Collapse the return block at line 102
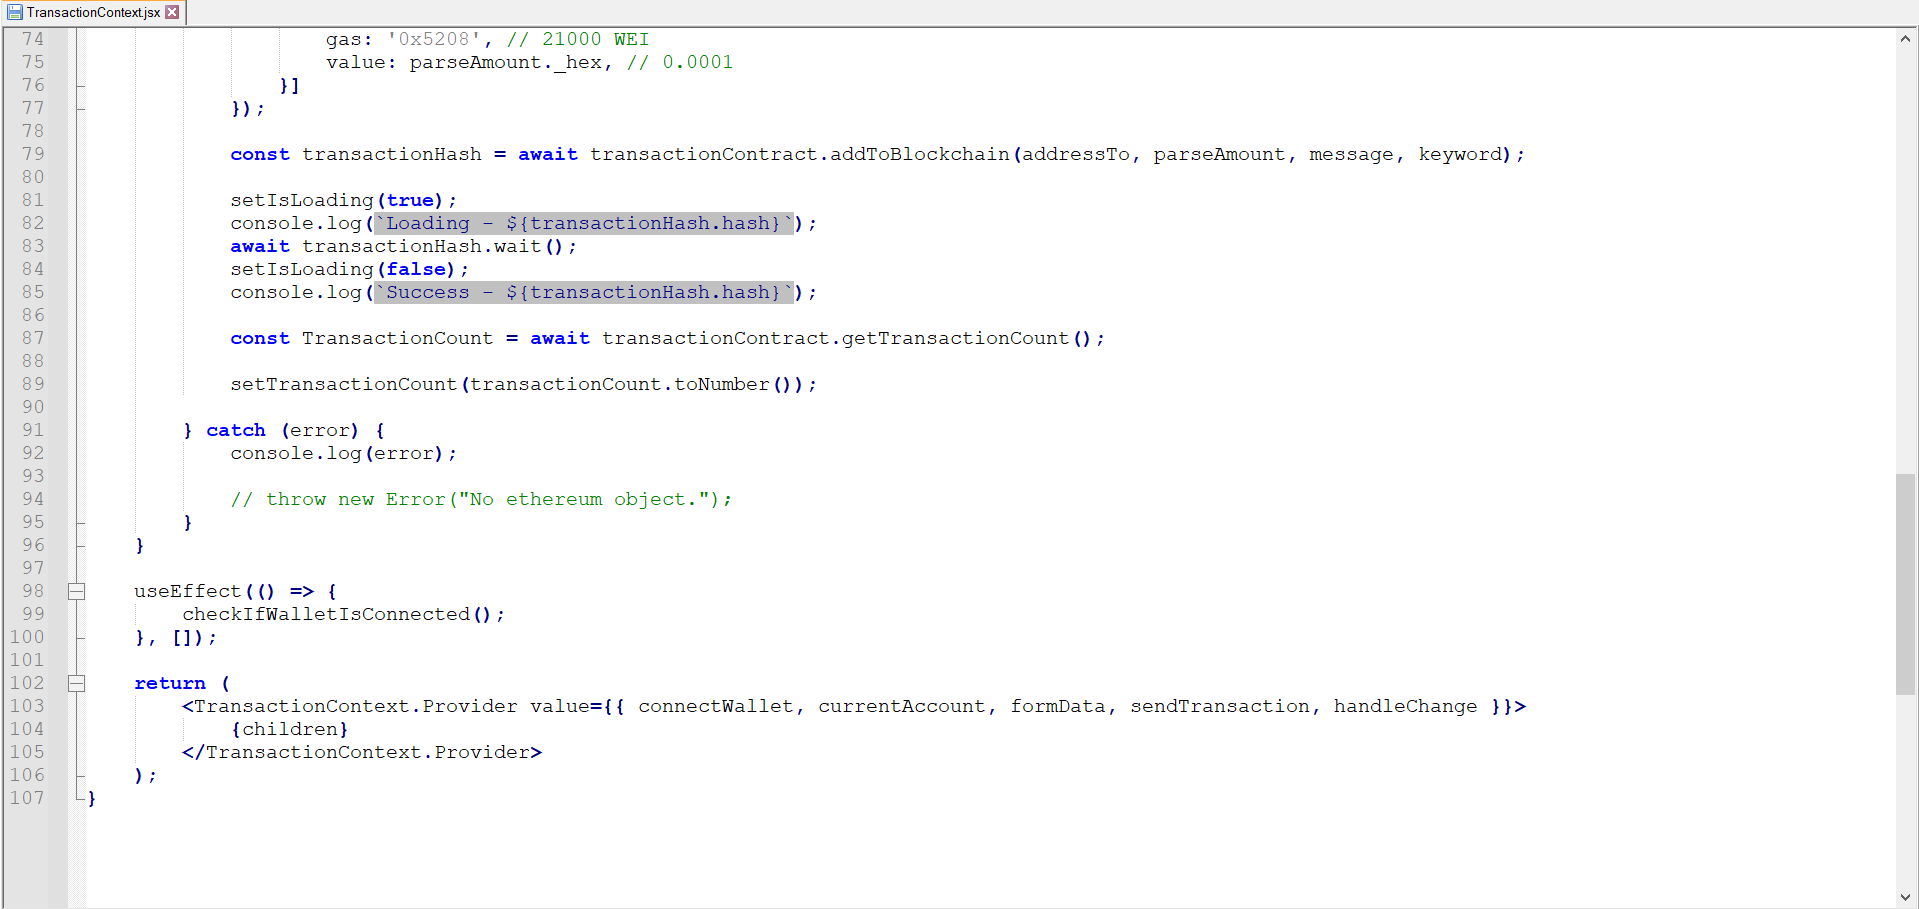 point(76,683)
